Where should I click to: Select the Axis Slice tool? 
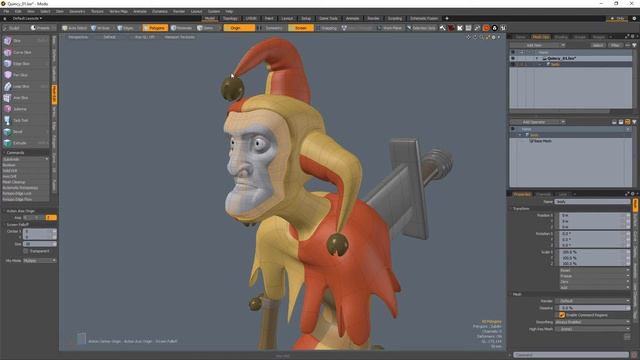[25, 98]
